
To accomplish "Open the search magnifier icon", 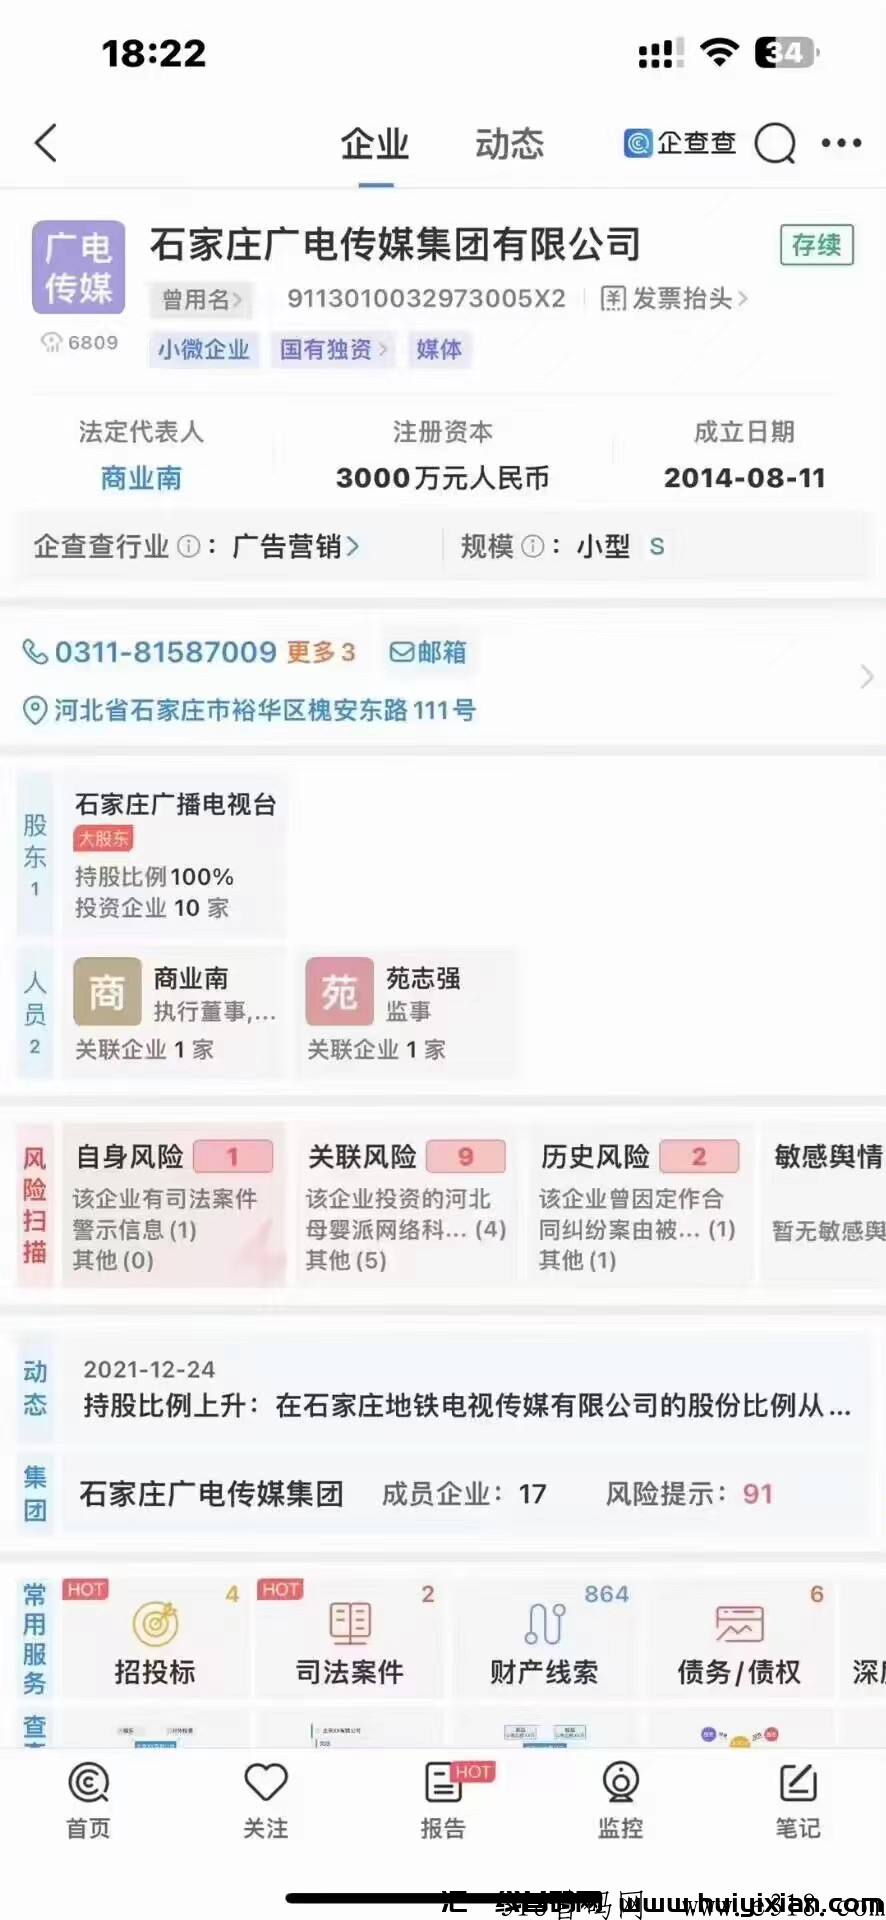I will [775, 143].
